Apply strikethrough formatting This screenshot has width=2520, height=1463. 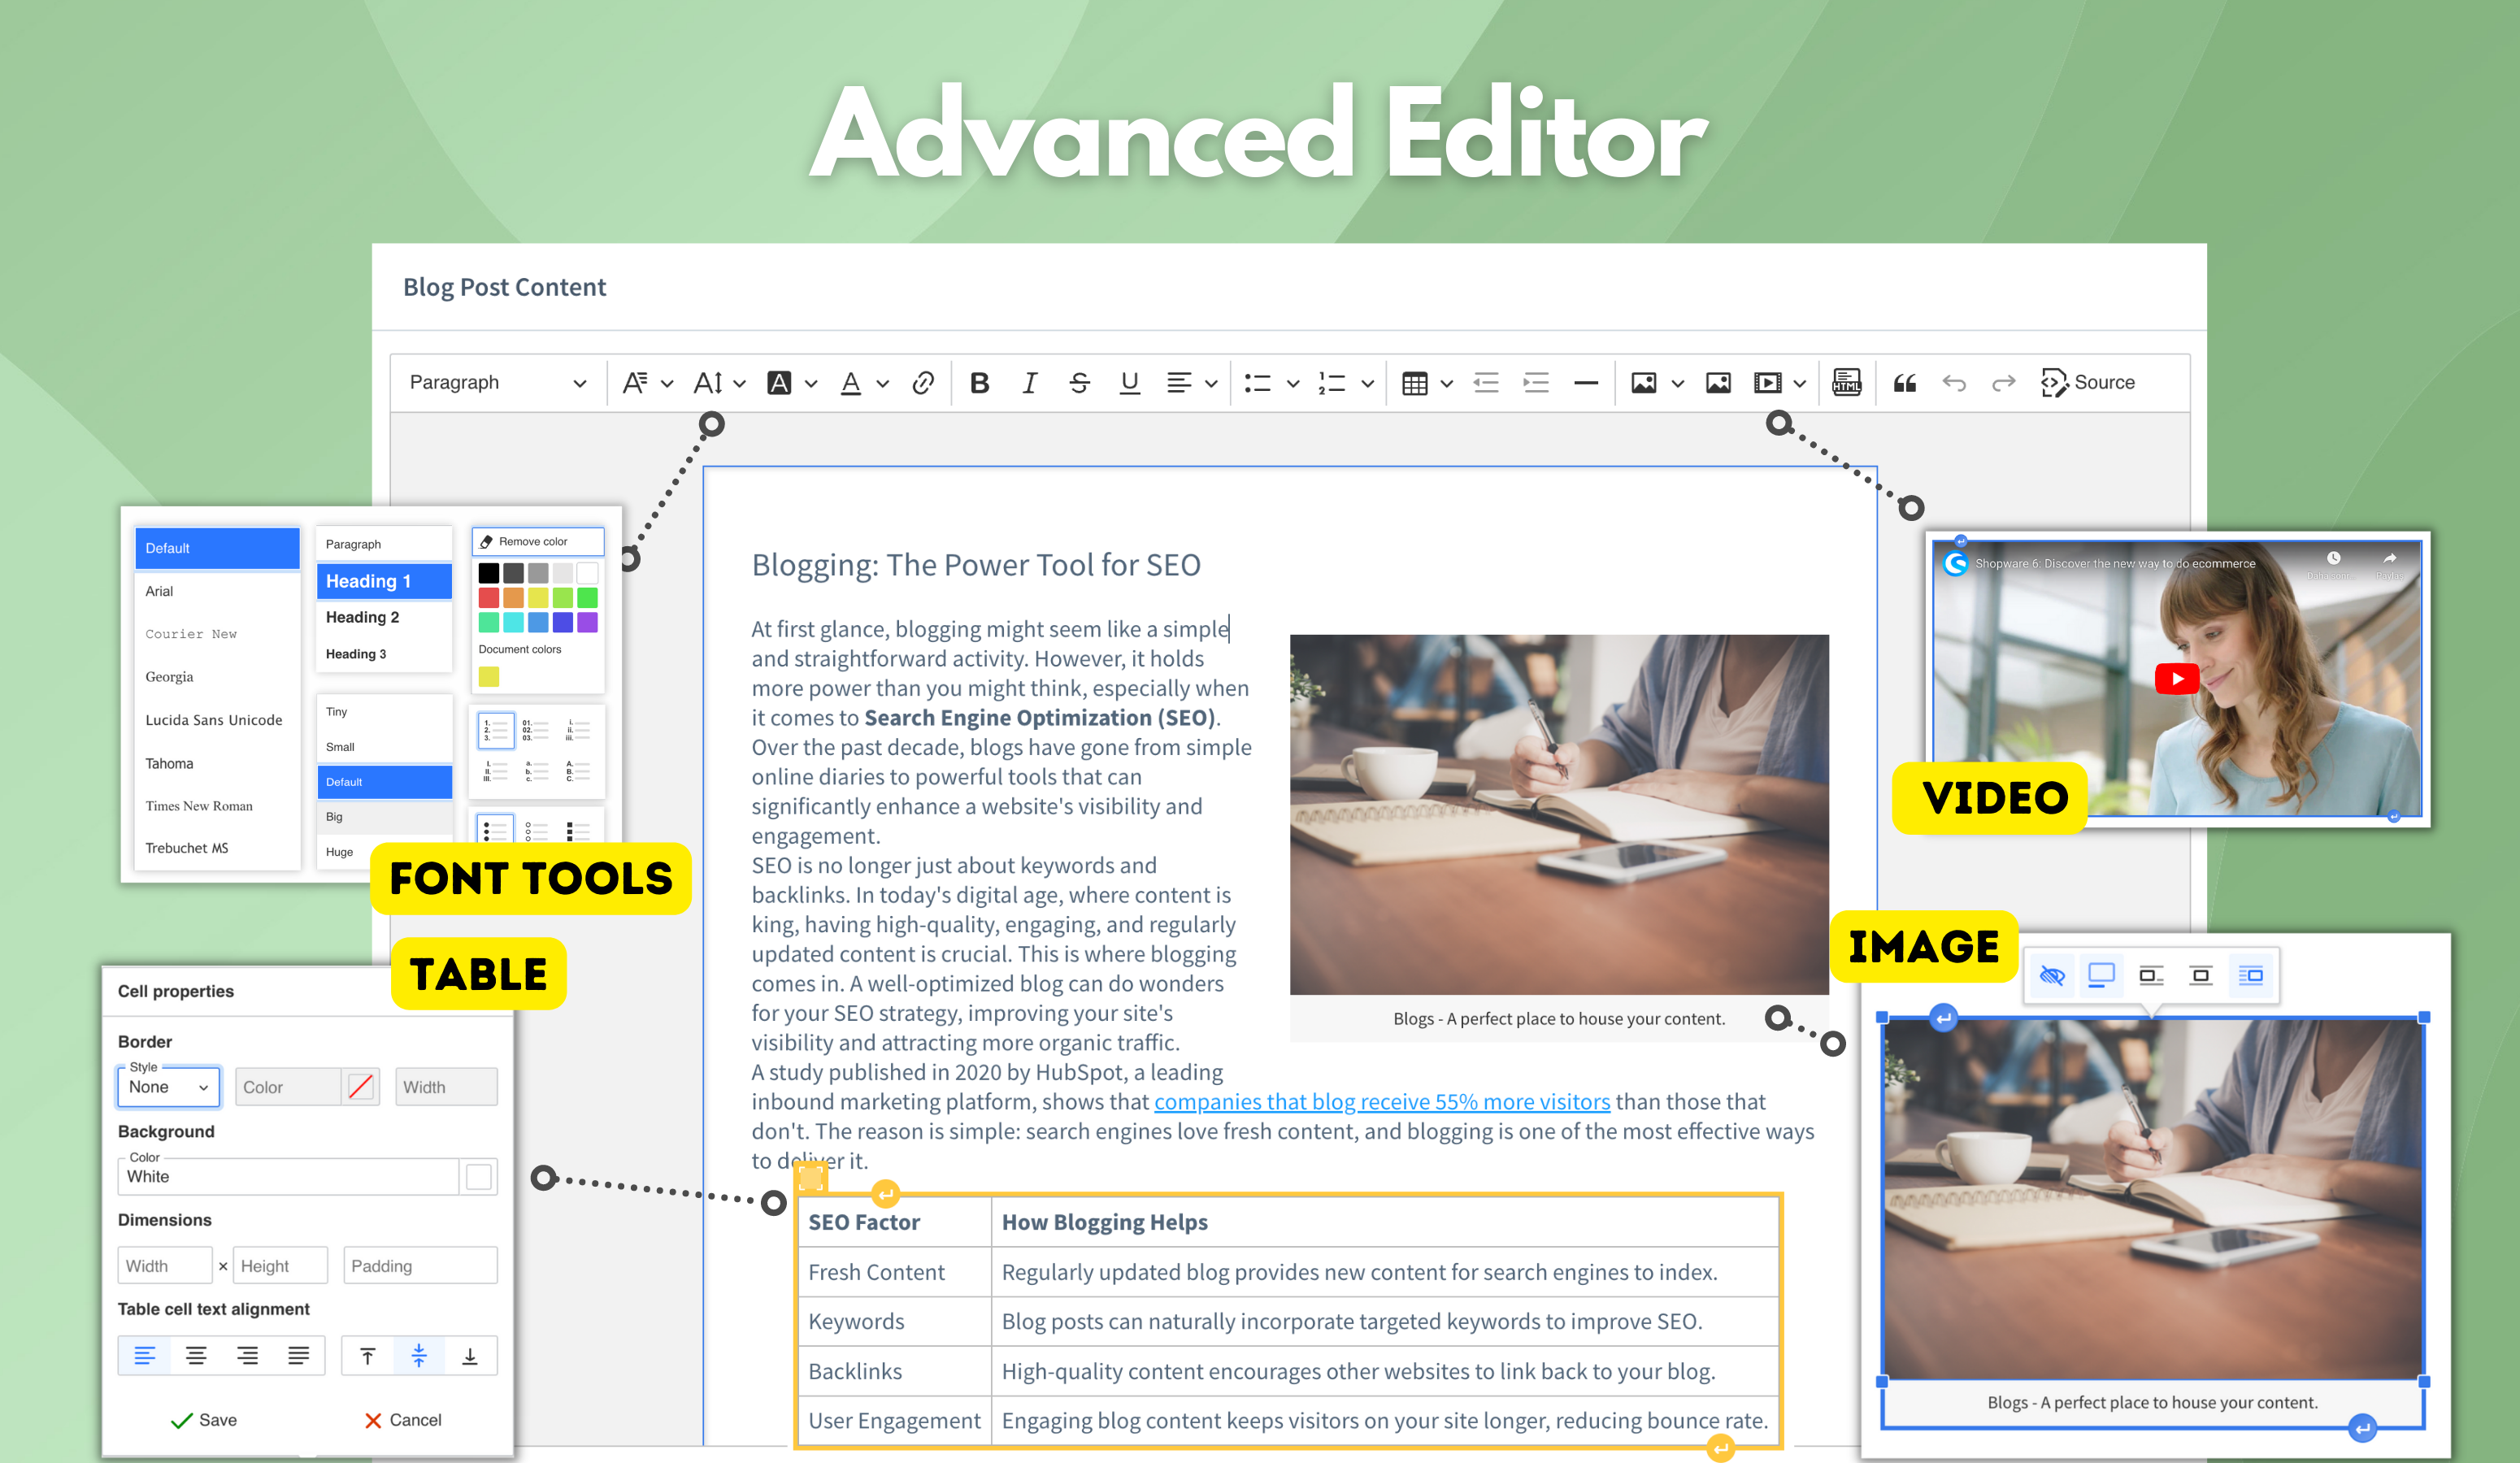coord(1079,383)
